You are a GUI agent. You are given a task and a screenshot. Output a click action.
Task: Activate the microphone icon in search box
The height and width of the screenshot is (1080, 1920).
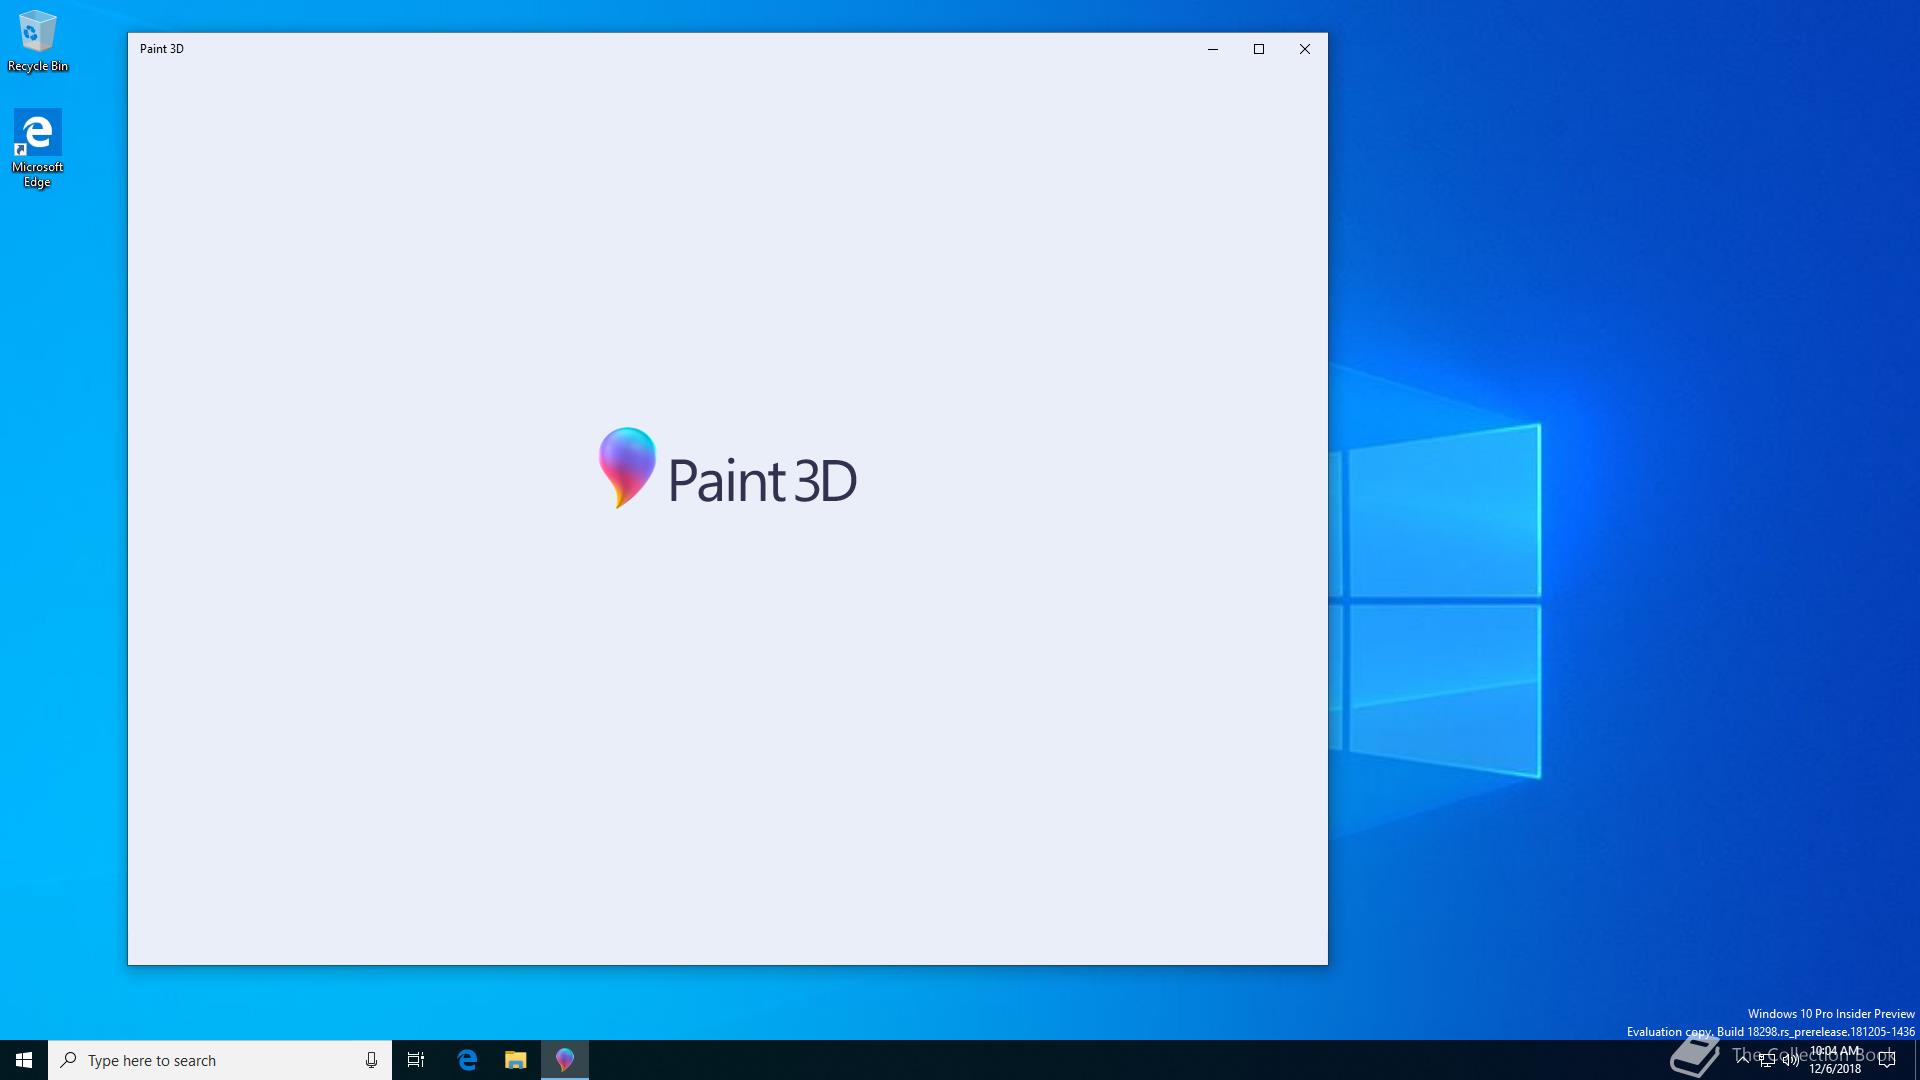371,1060
